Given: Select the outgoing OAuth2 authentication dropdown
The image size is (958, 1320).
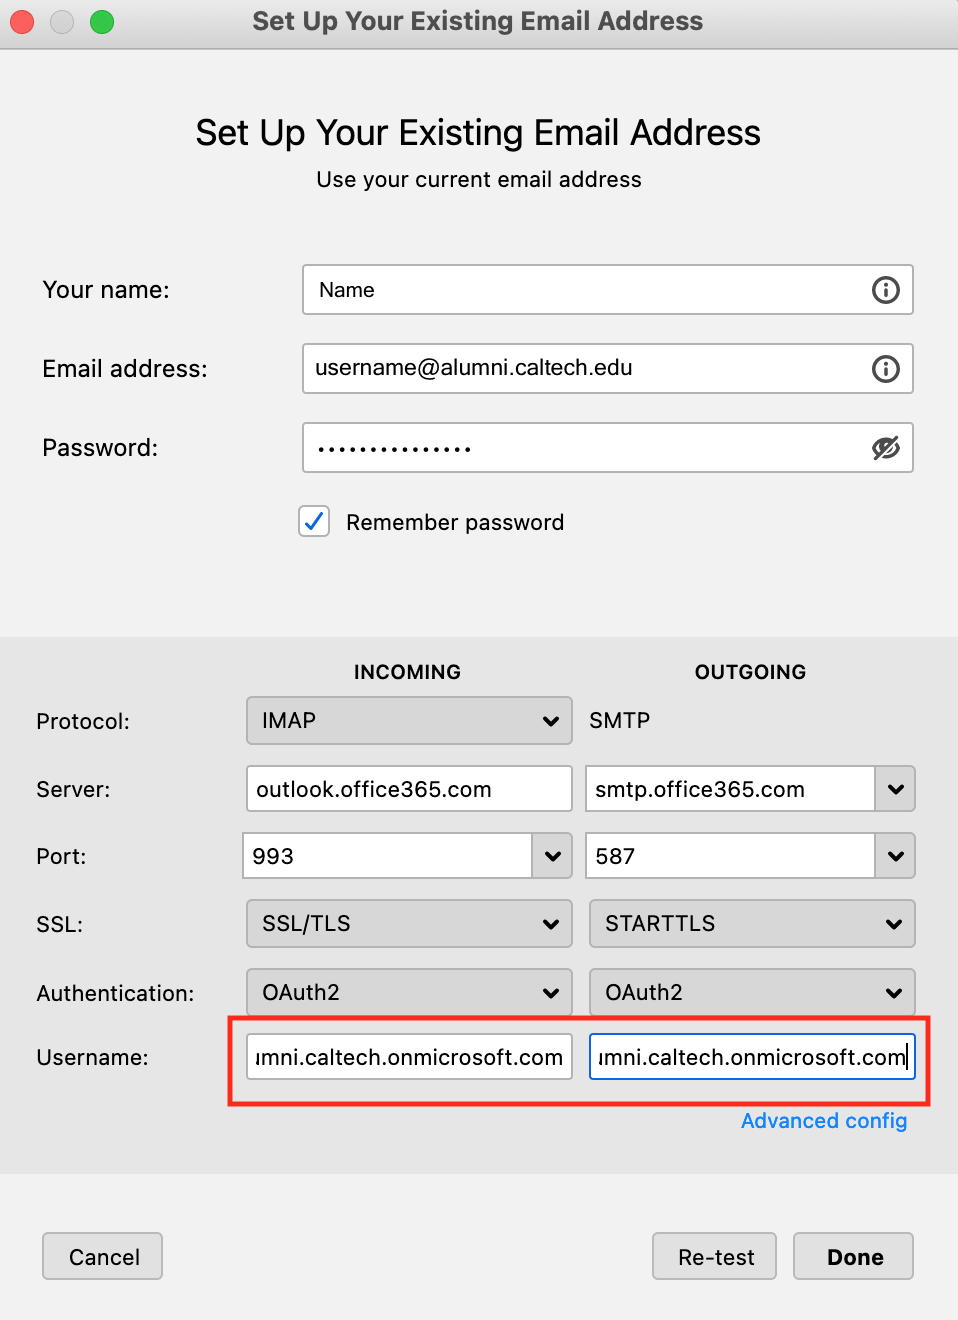Looking at the screenshot, I should [x=752, y=993].
